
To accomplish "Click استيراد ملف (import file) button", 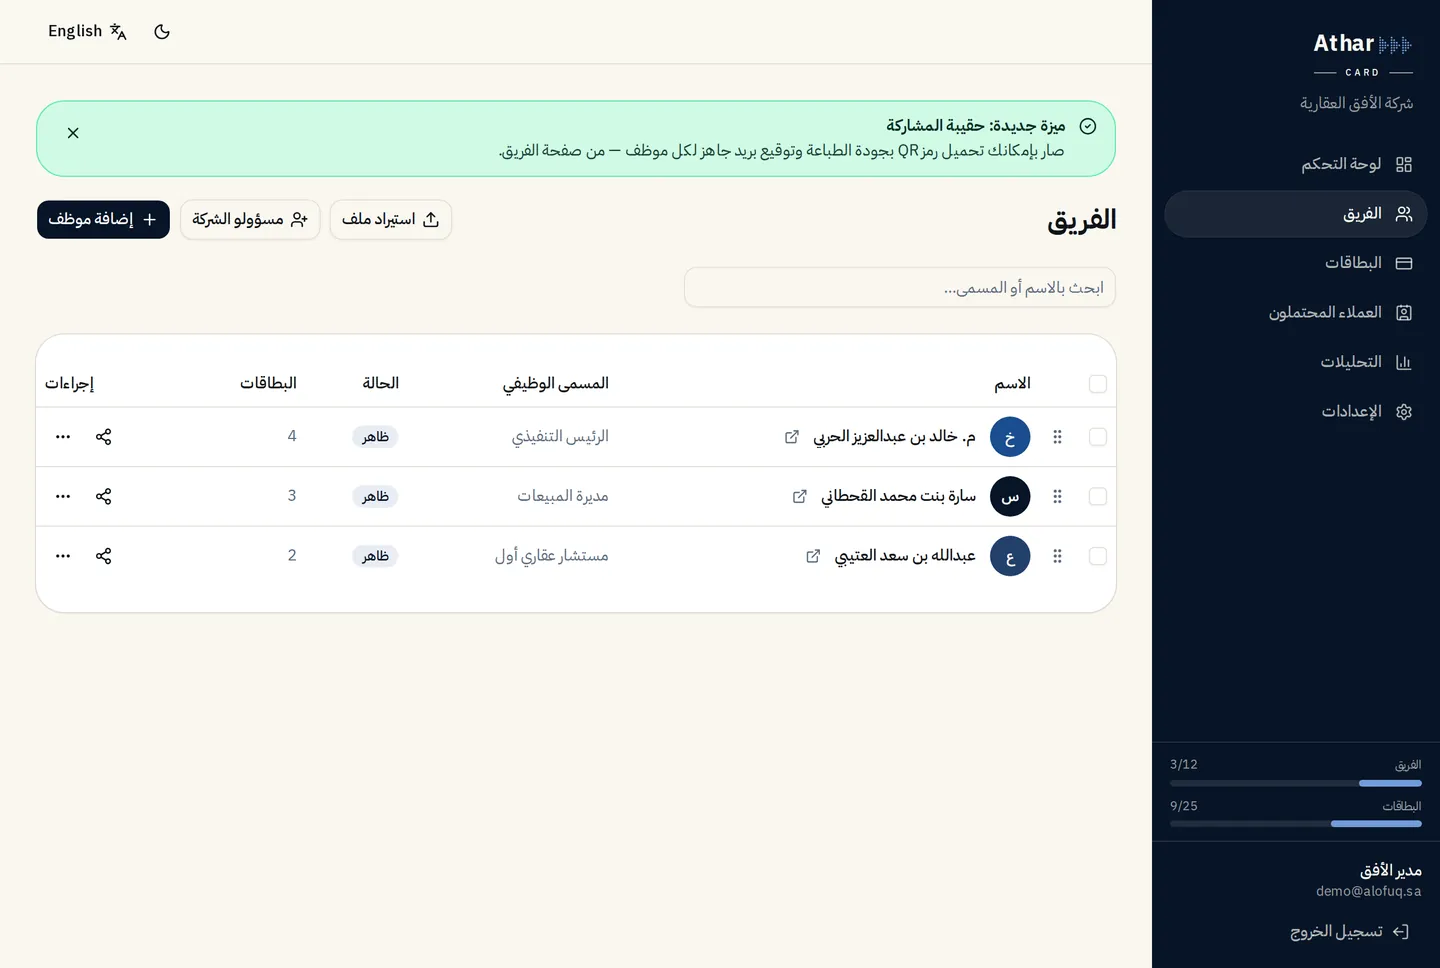I will click(391, 220).
